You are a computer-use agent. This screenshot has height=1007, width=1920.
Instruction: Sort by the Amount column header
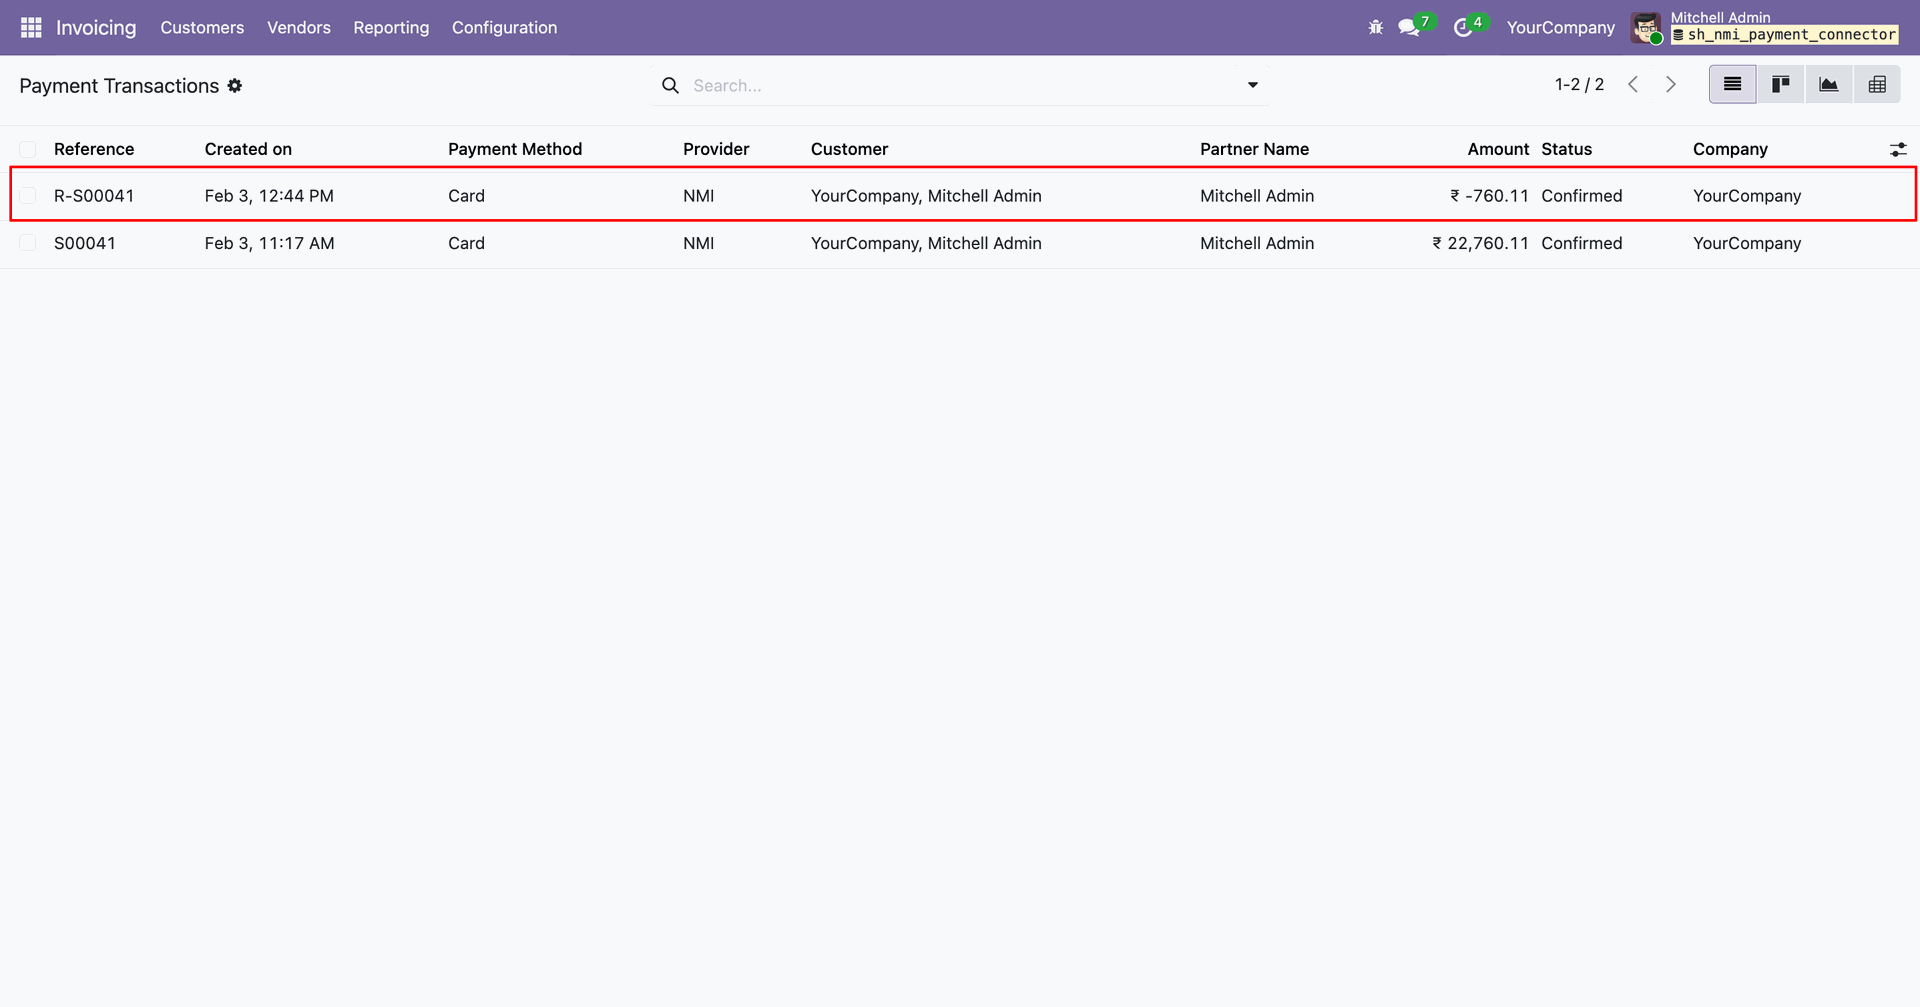[1497, 149]
